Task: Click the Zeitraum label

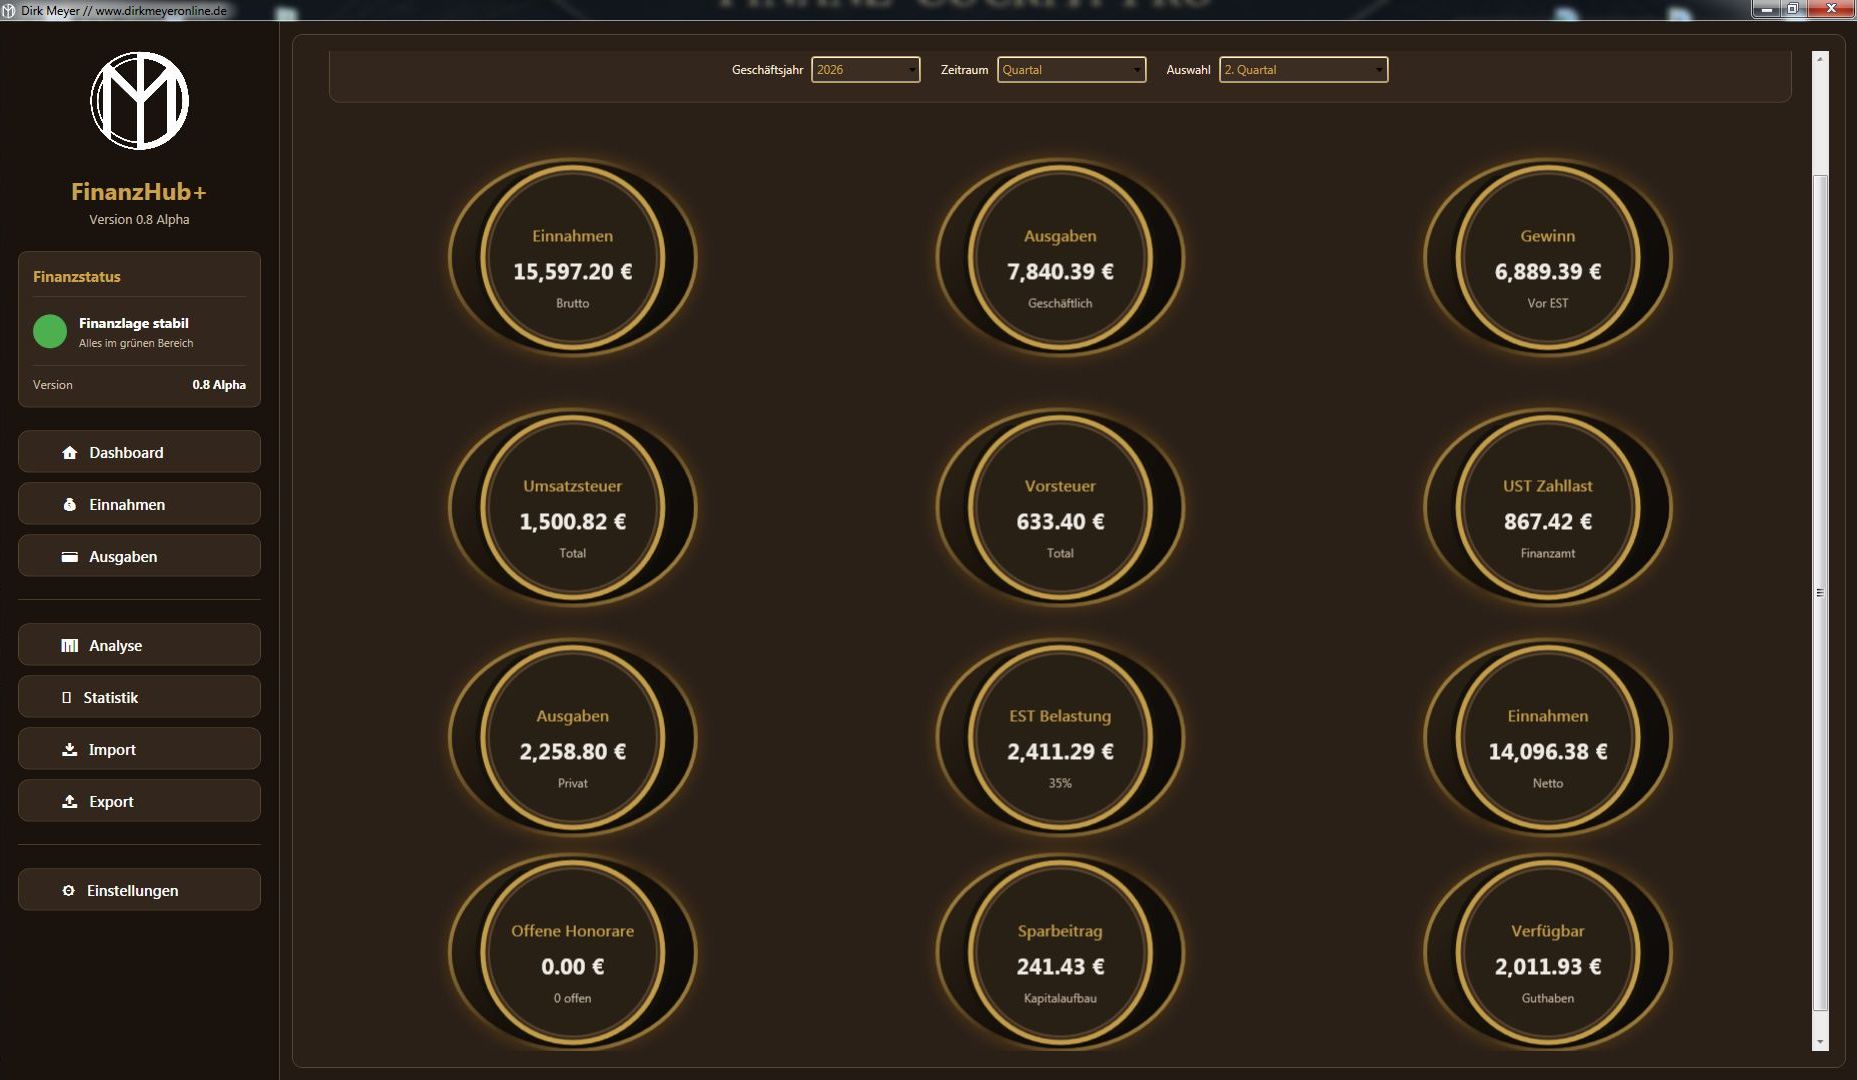Action: (964, 70)
